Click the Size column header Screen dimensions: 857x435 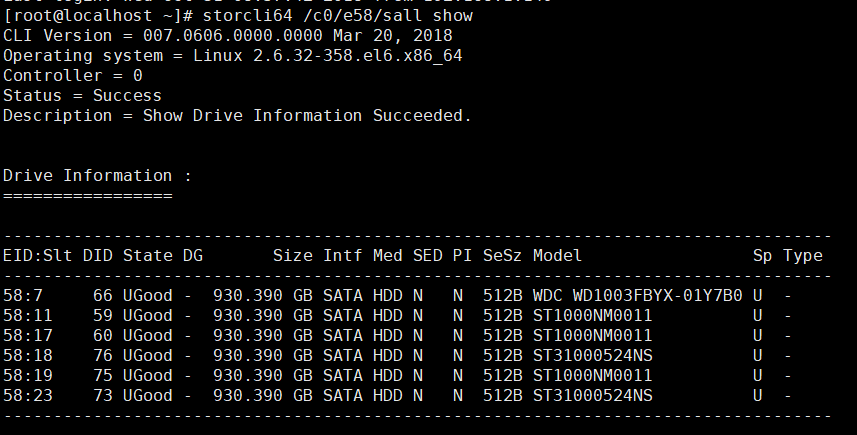coord(293,256)
